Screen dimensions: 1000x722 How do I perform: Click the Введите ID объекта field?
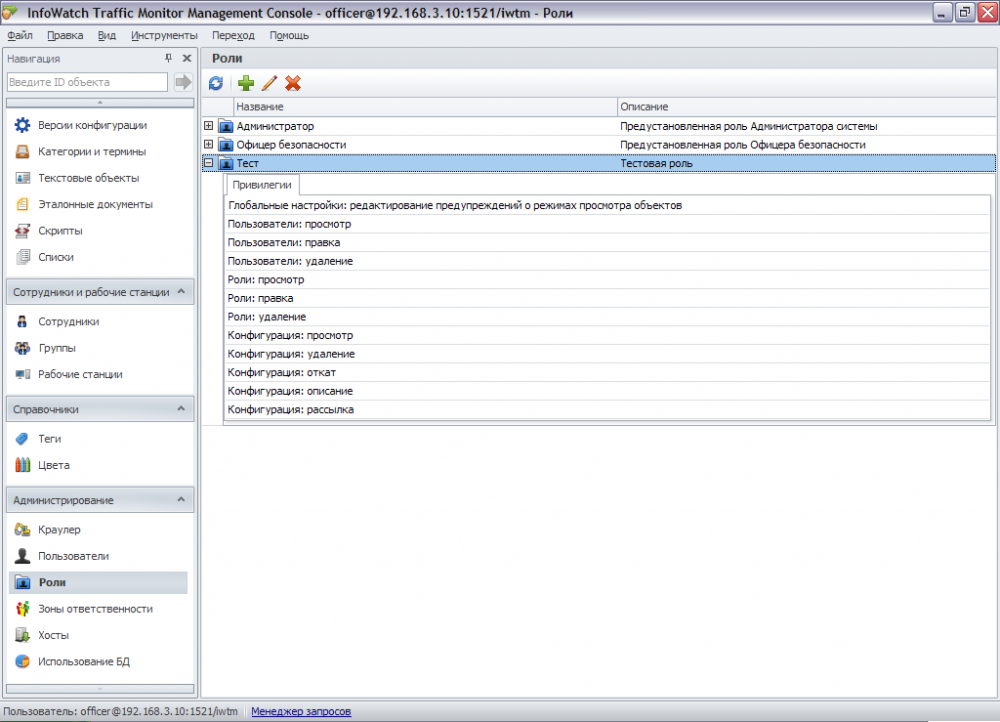(x=87, y=82)
